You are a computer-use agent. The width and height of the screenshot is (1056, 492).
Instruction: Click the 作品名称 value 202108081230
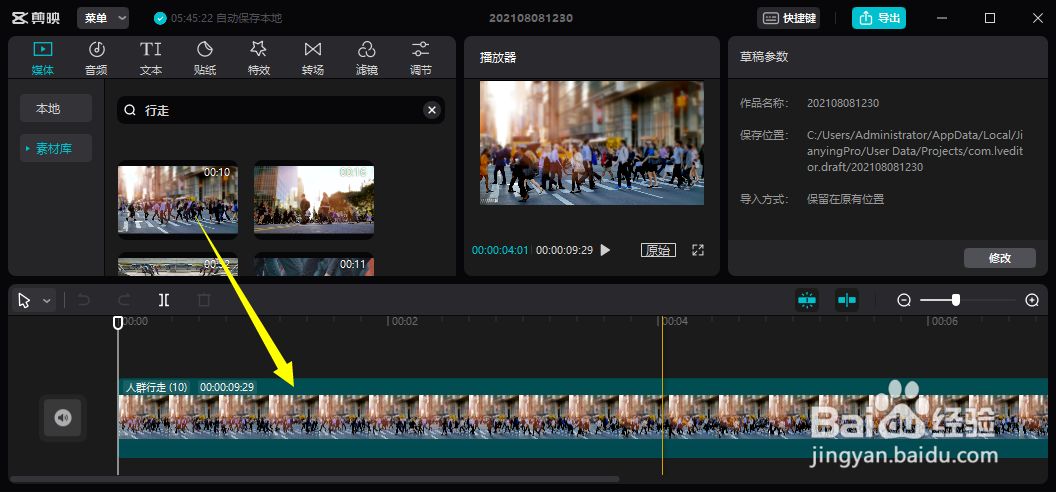tap(843, 104)
